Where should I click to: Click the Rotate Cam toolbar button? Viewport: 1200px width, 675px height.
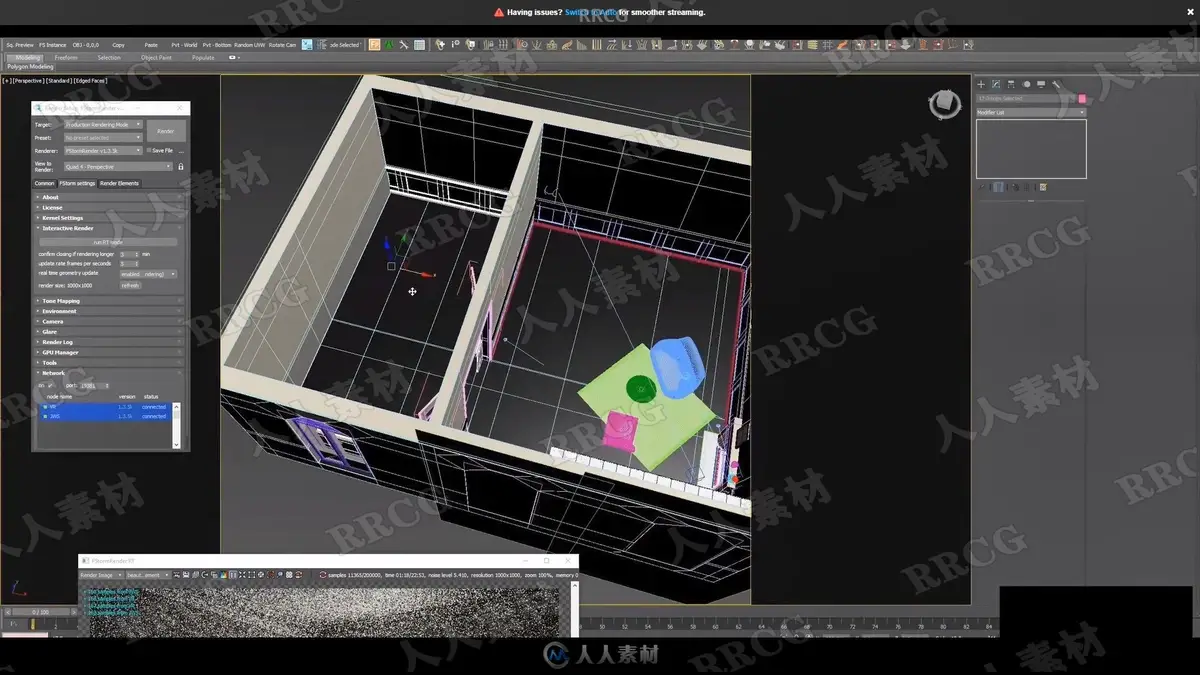pos(283,45)
